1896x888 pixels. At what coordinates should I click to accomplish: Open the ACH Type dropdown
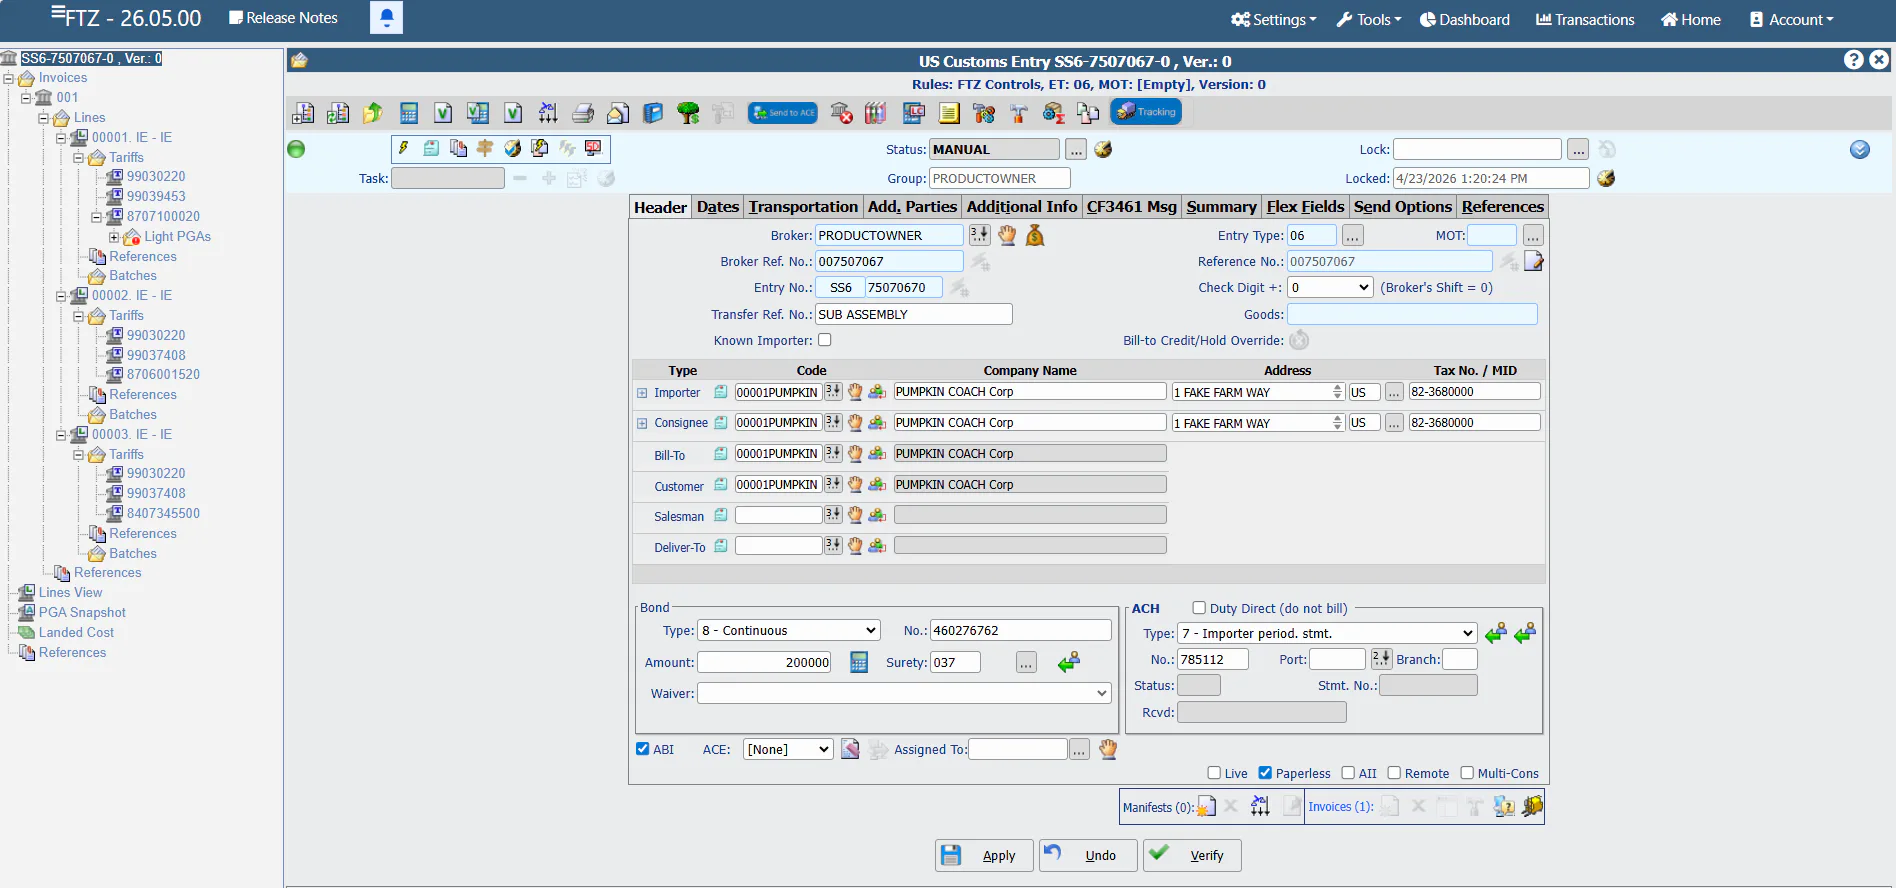1327,634
